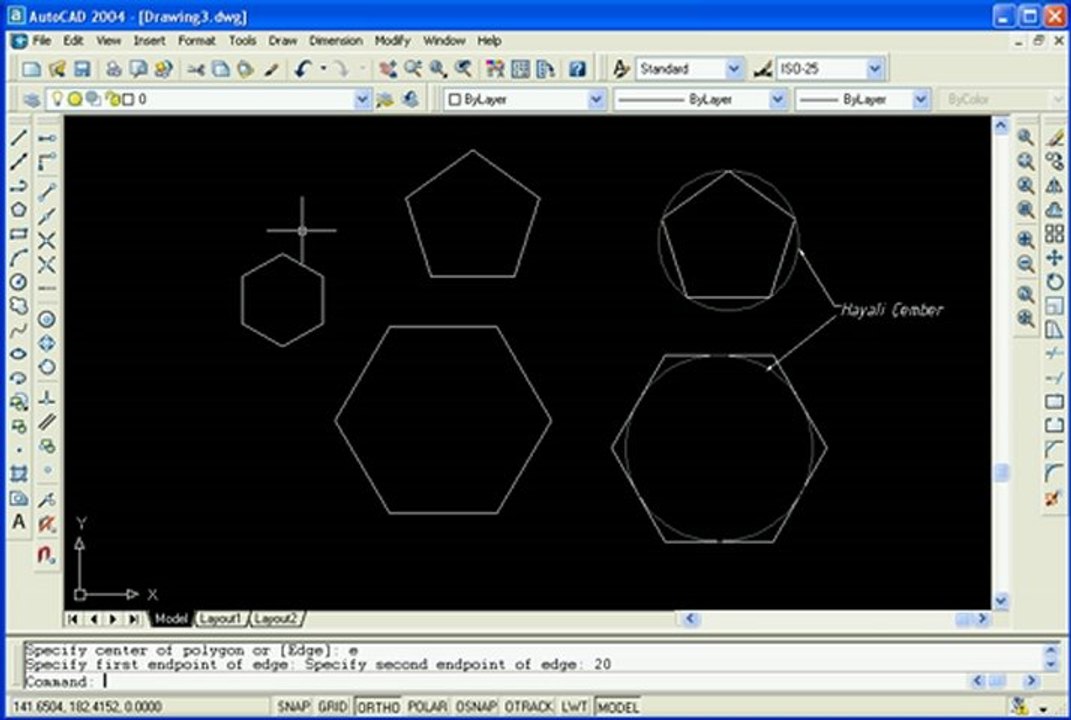Open the Draw menu
The width and height of the screenshot is (1071, 720).
[283, 41]
